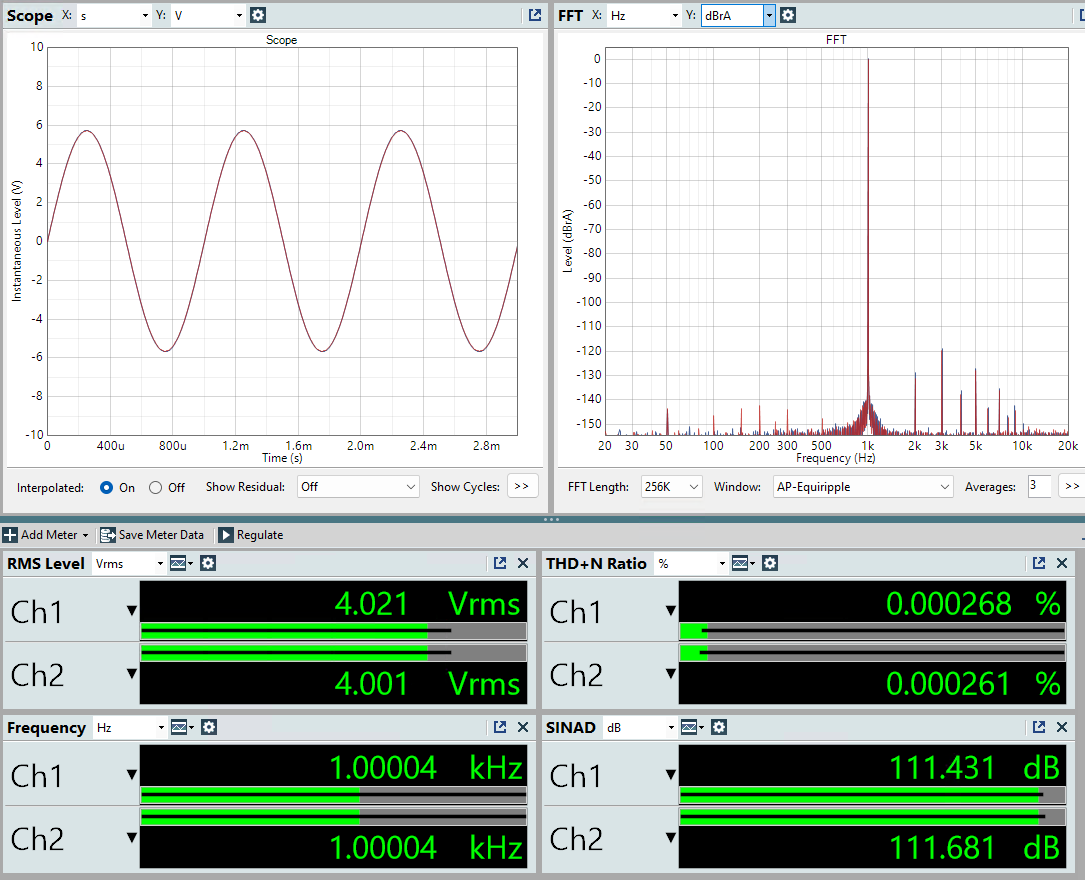
Task: Open FFT Y axis dBrA dropdown
Action: pos(769,15)
